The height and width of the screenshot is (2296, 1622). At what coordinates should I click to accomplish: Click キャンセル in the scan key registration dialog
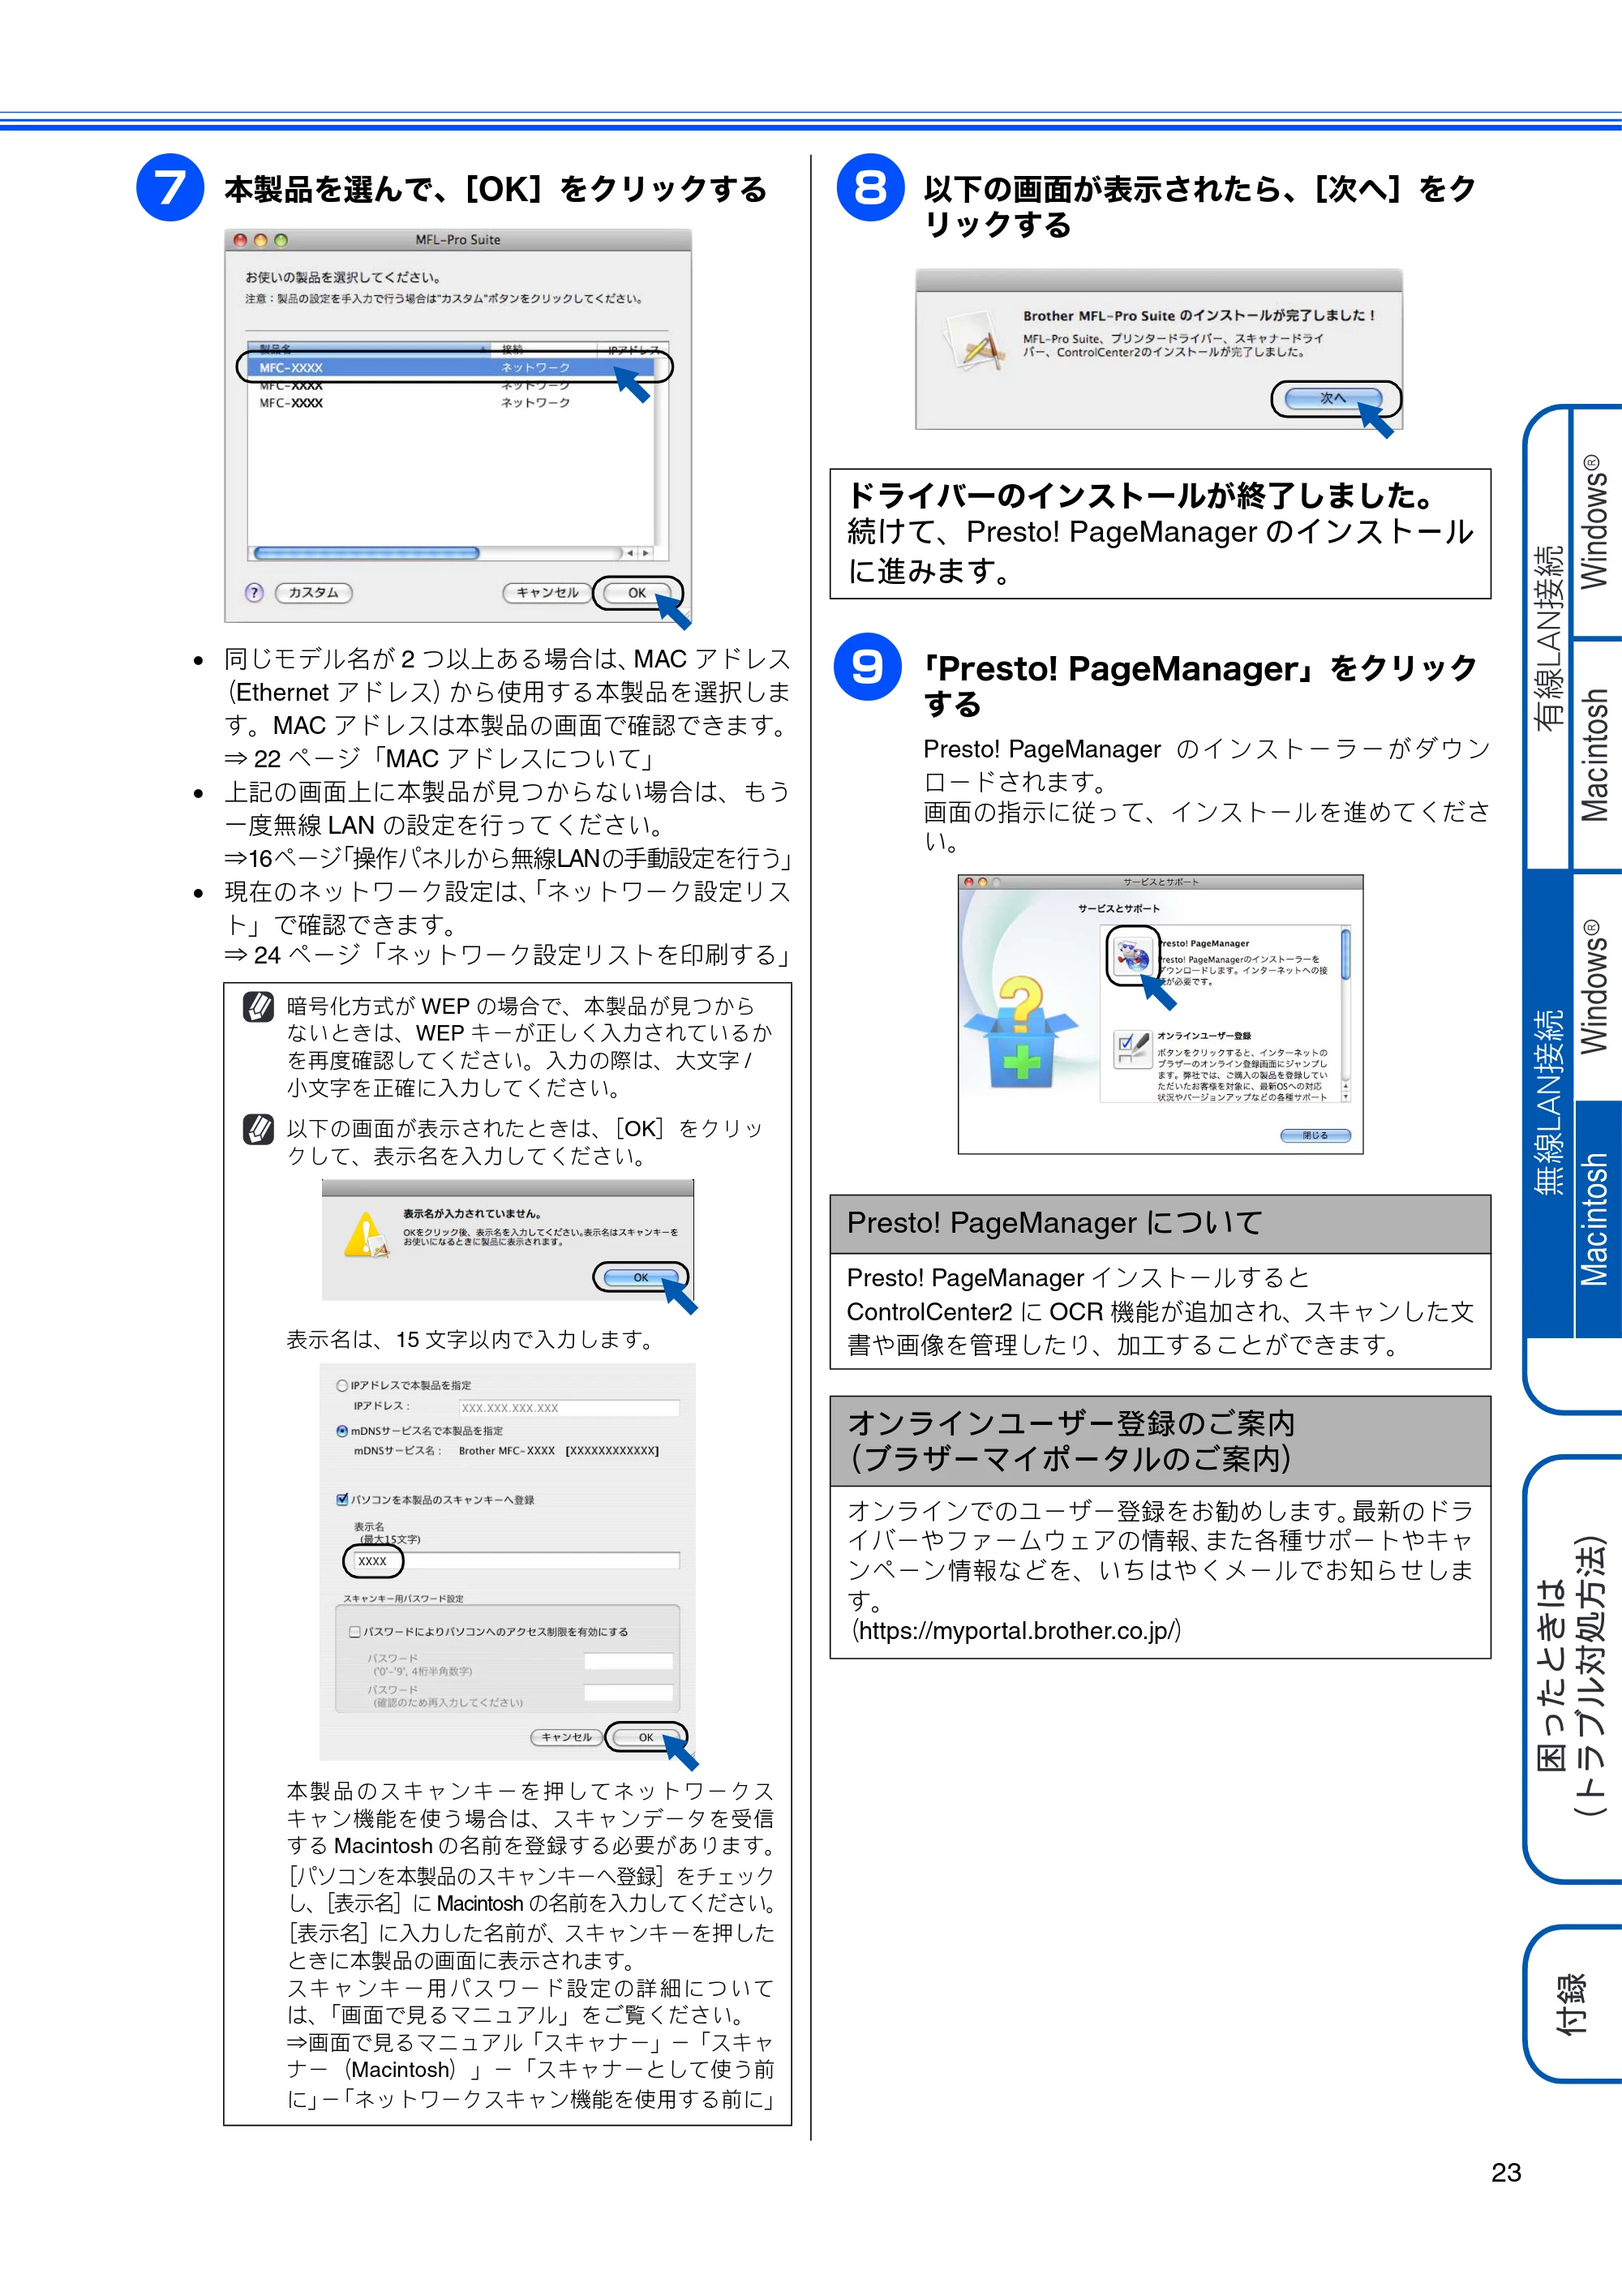[566, 1737]
